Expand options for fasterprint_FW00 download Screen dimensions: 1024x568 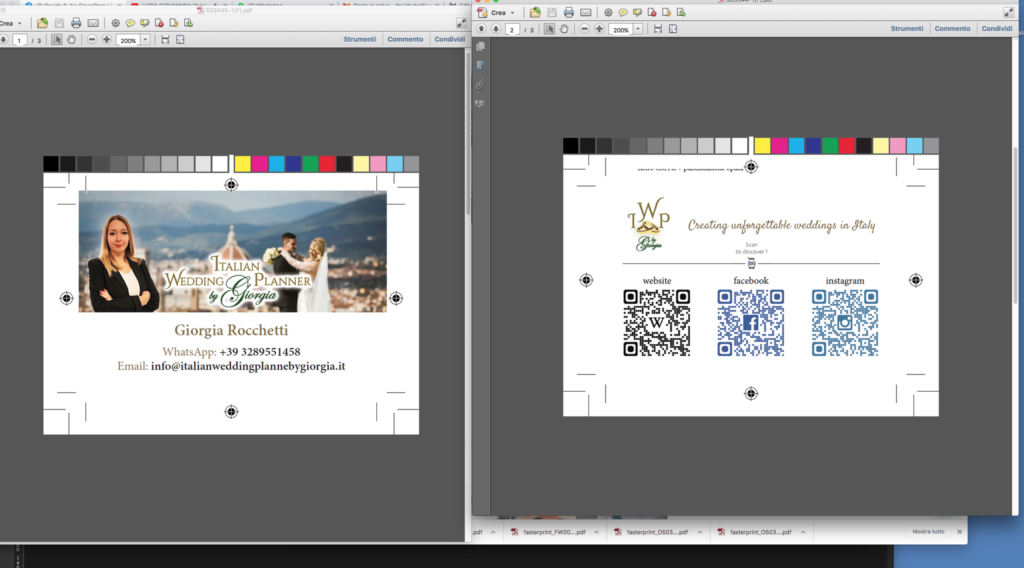pyautogui.click(x=596, y=532)
